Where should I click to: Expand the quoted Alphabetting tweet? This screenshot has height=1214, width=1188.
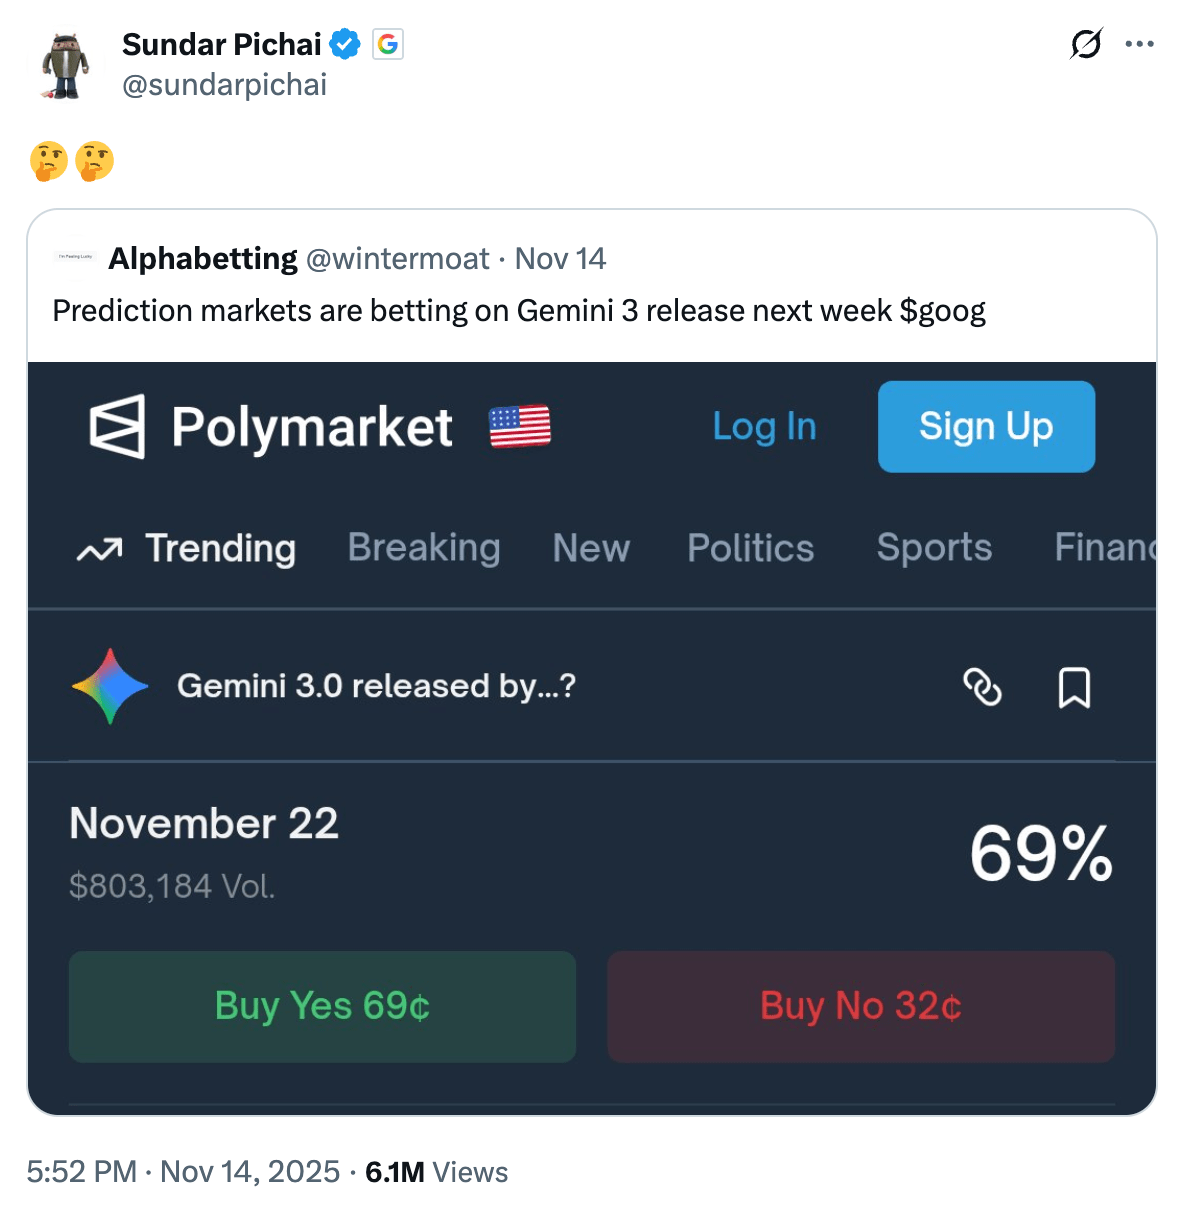pyautogui.click(x=519, y=310)
